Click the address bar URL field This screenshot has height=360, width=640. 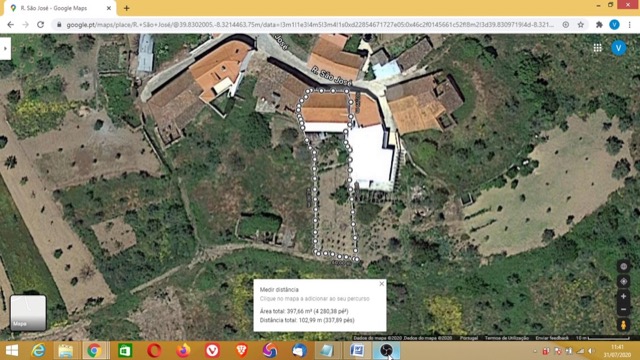pyautogui.click(x=310, y=25)
